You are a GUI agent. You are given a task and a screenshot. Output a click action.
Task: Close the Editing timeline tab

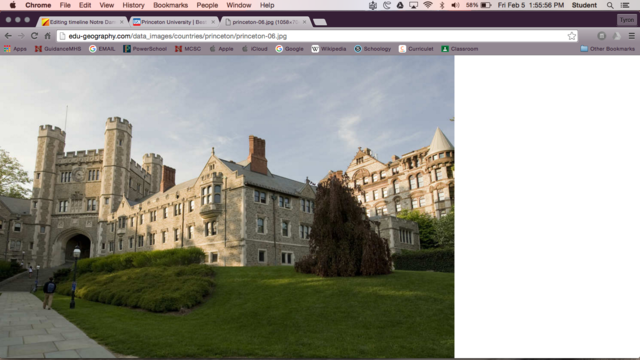click(x=122, y=22)
